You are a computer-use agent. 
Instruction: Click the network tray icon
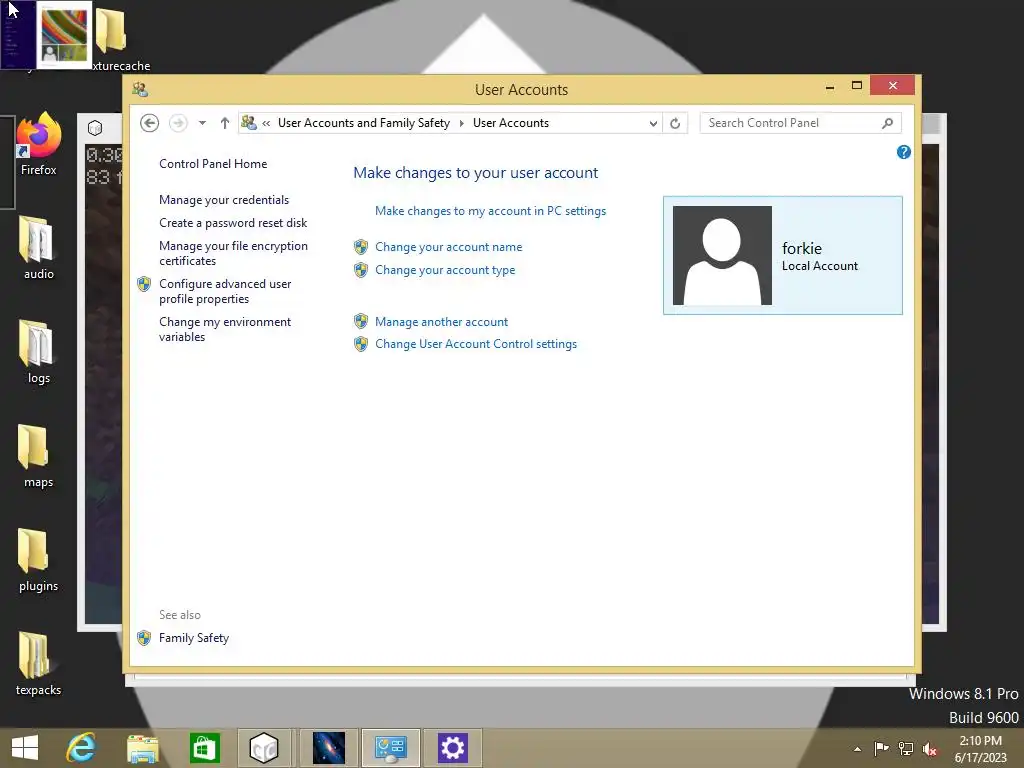(906, 748)
